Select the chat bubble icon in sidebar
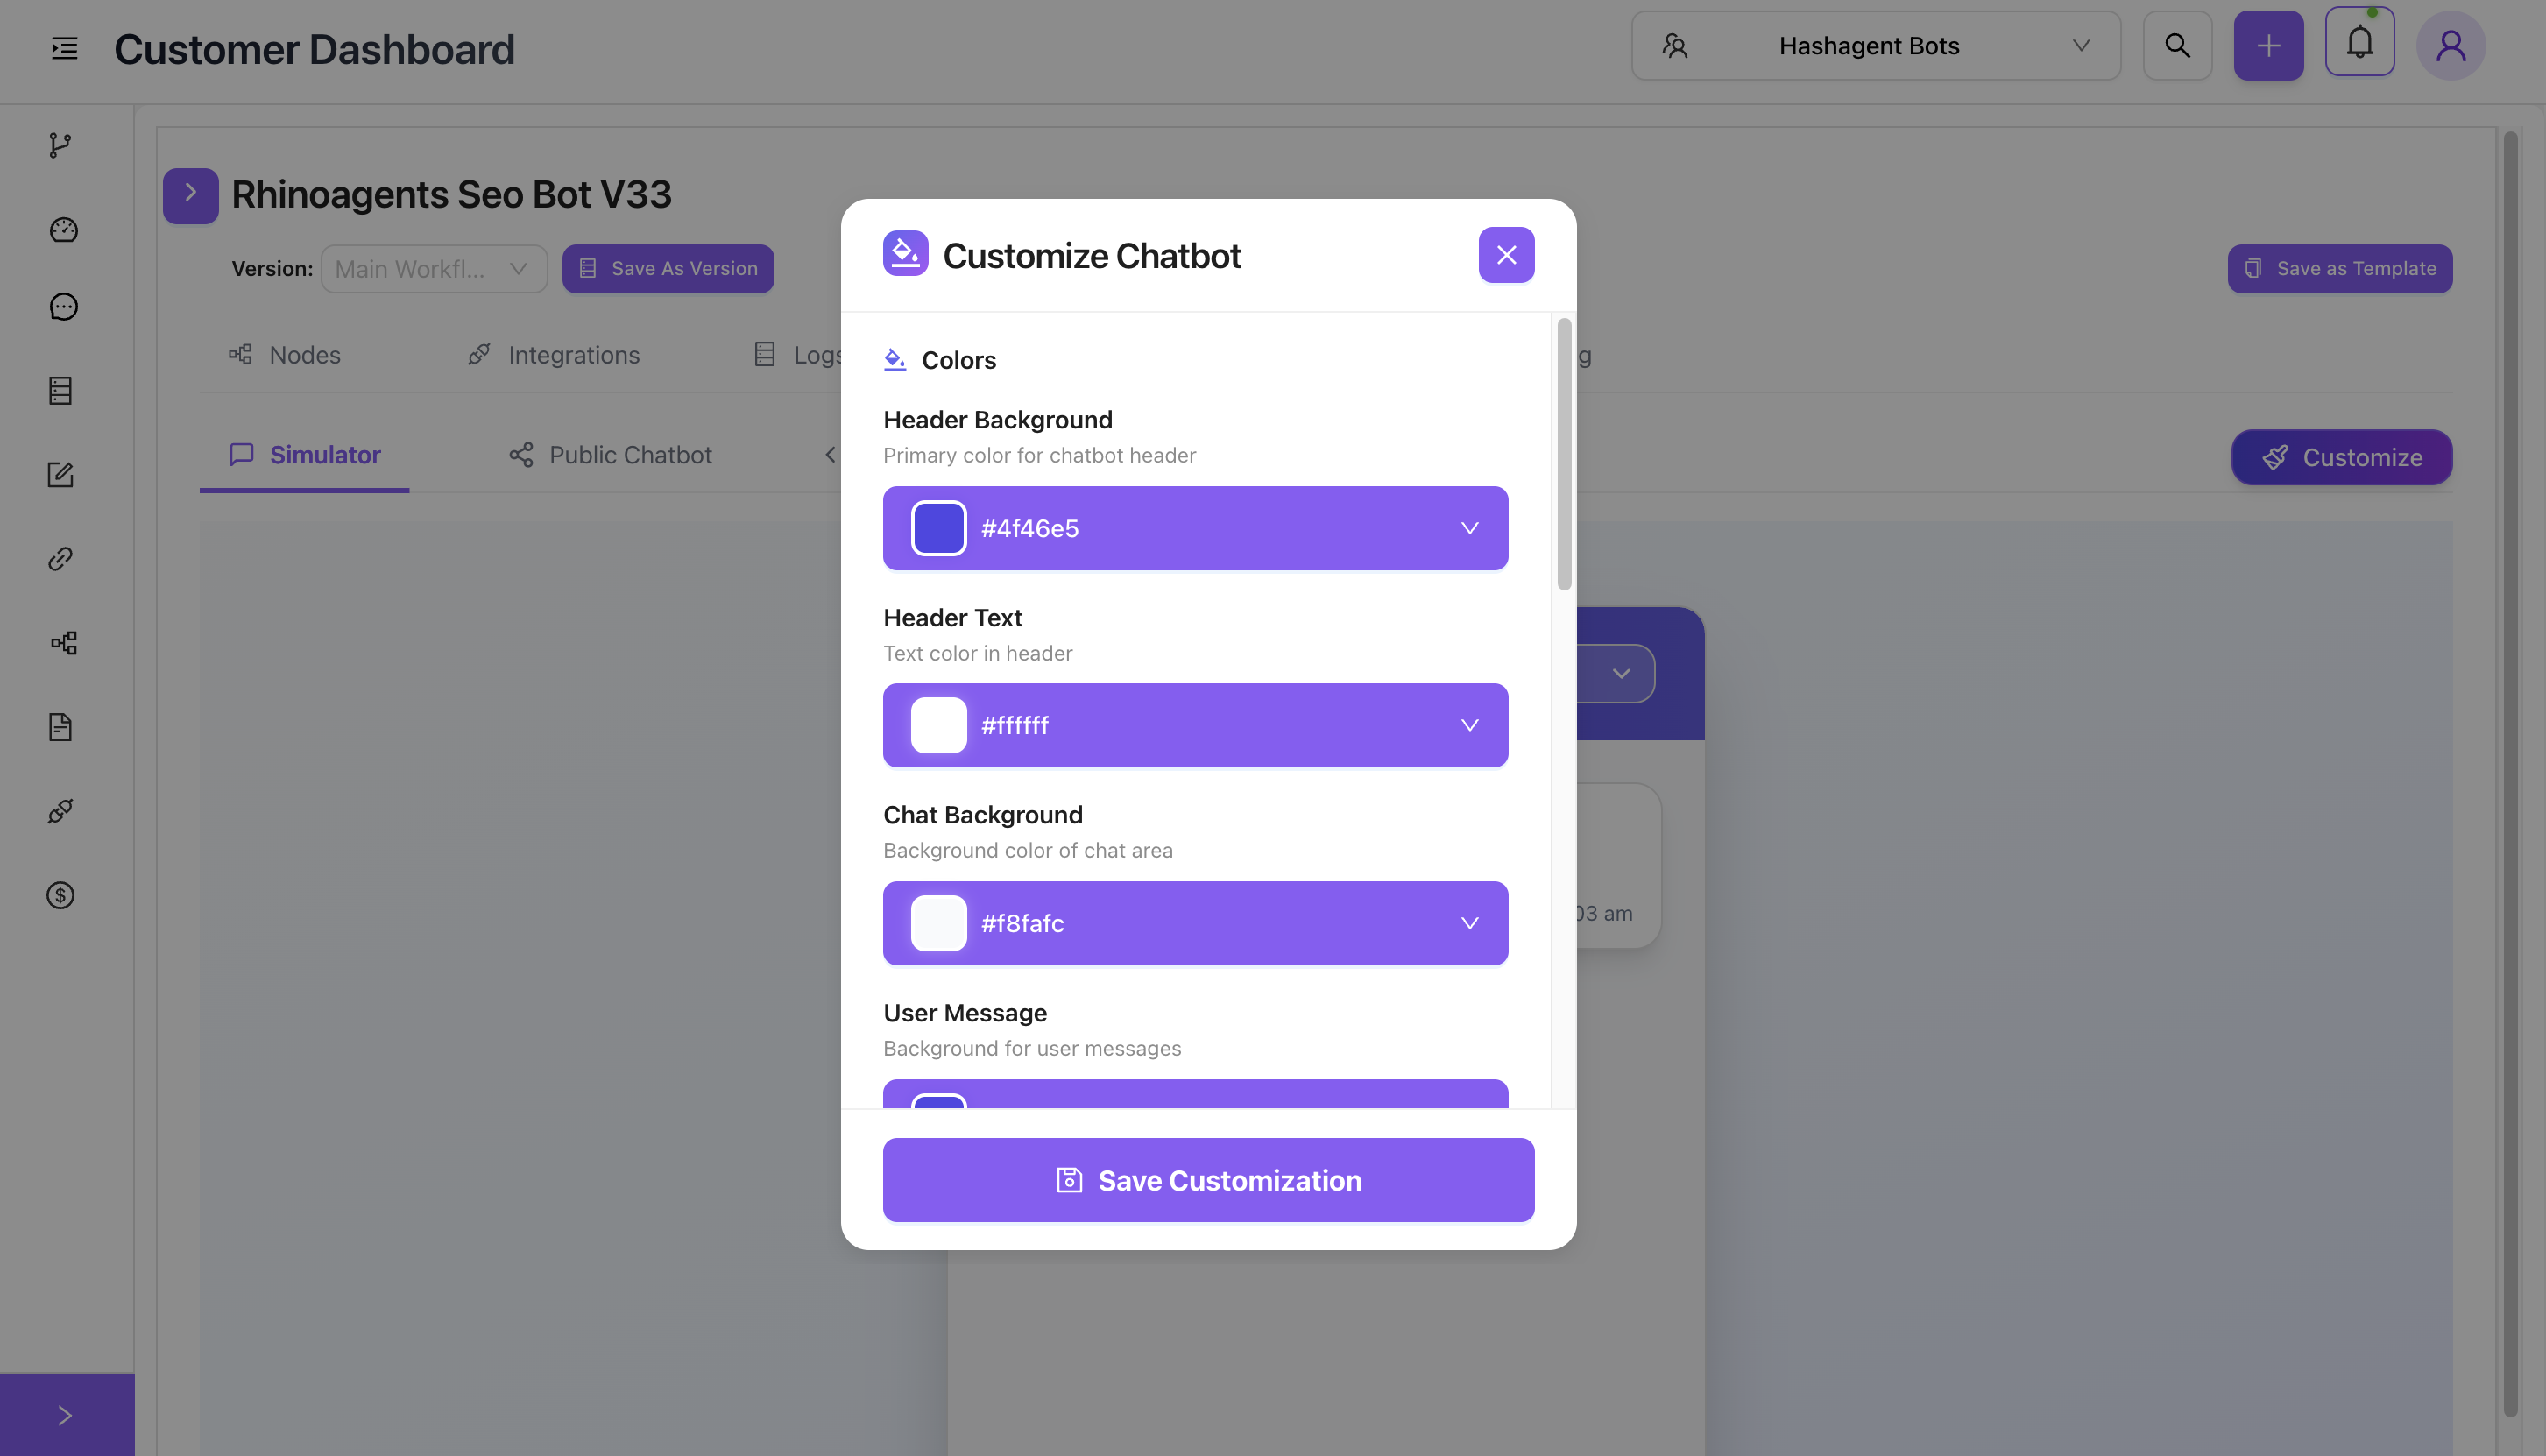 [61, 306]
